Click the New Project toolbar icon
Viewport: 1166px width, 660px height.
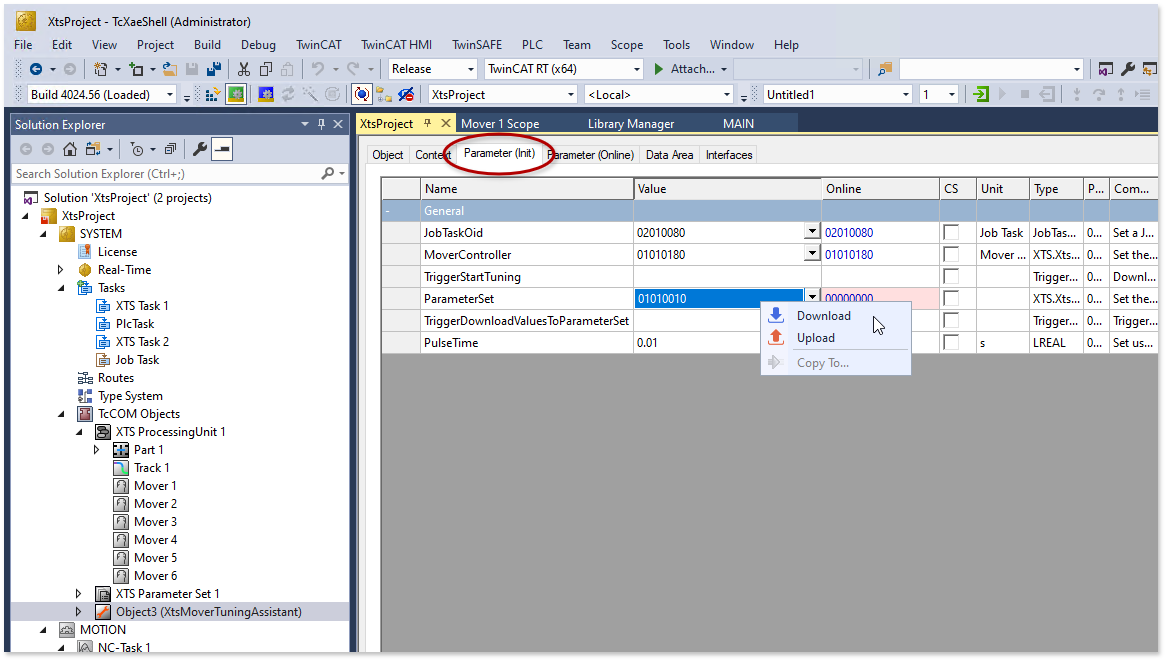[100, 69]
